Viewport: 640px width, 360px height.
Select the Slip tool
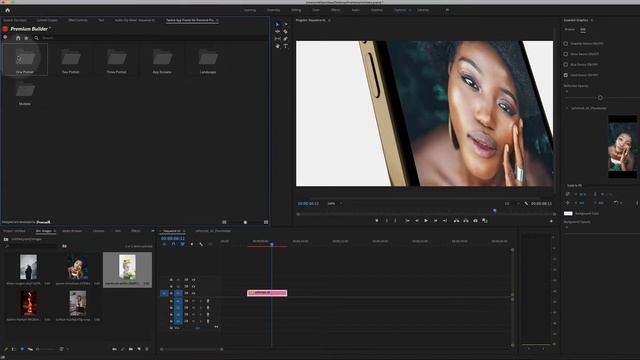278,39
